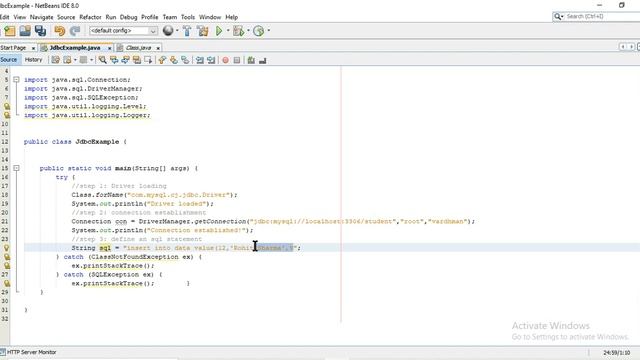Screen dimensions: 640x360
Task: Click Next Bookmark icon
Action: [x=174, y=60]
